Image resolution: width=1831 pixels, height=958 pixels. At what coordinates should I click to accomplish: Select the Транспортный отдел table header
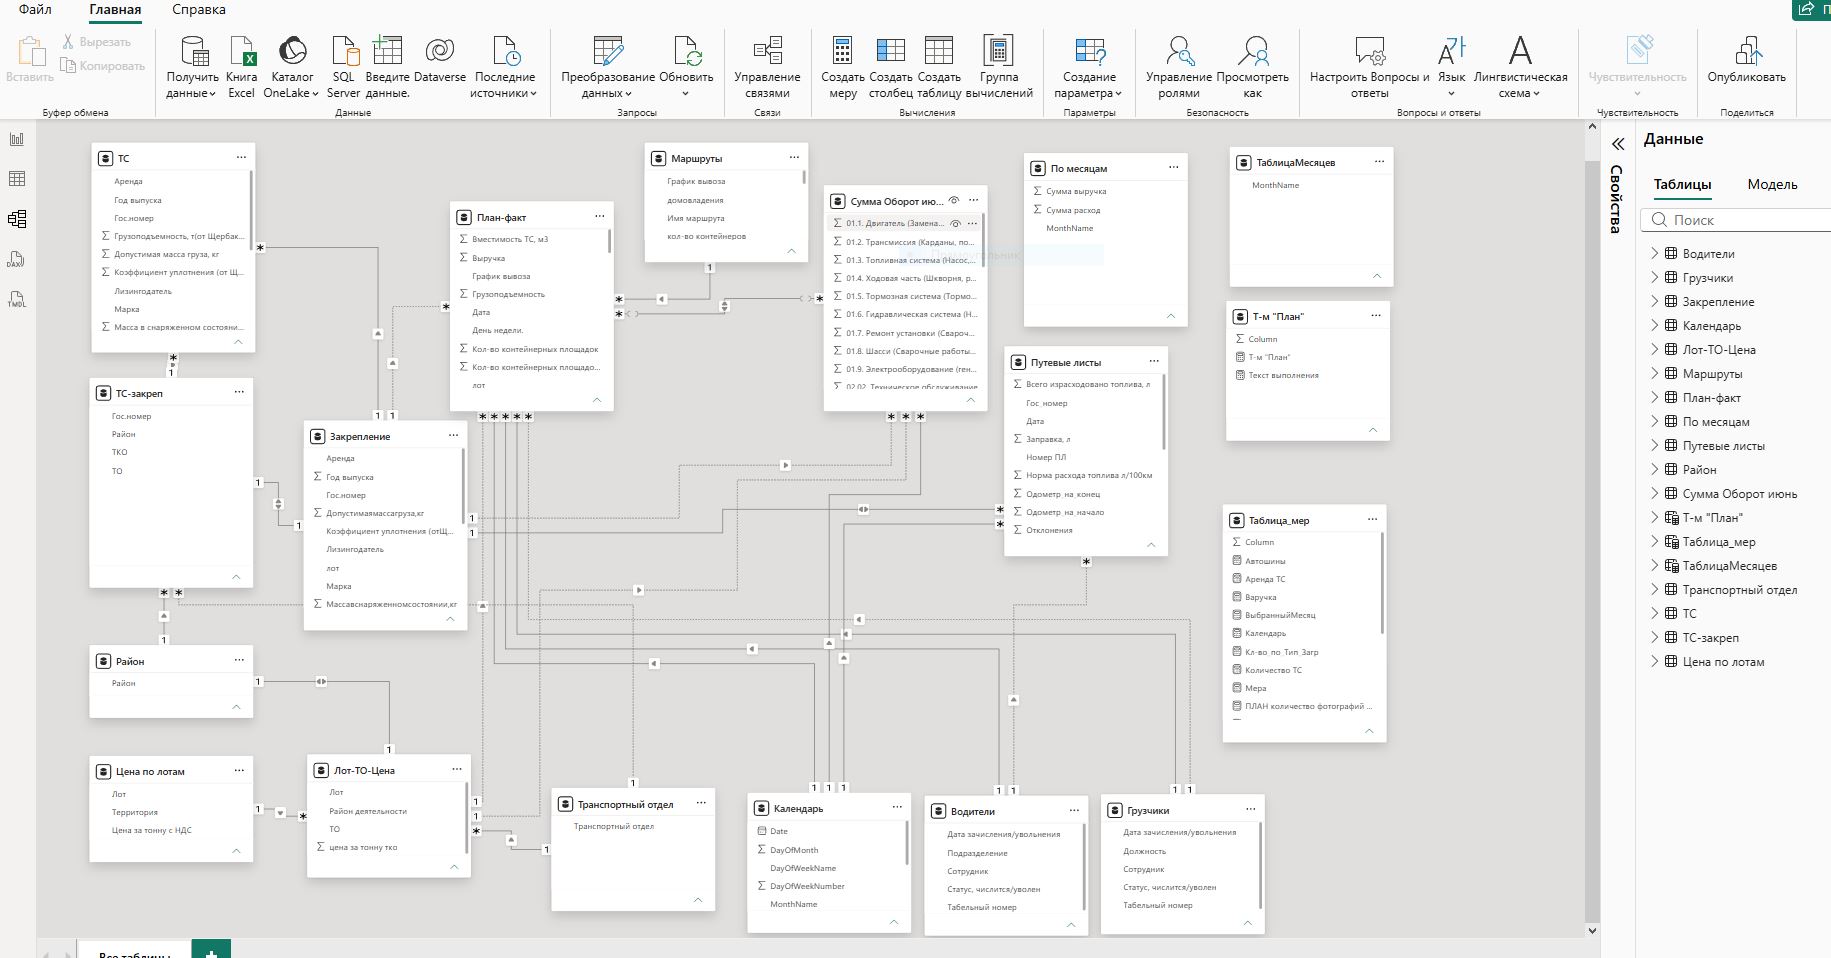point(633,804)
